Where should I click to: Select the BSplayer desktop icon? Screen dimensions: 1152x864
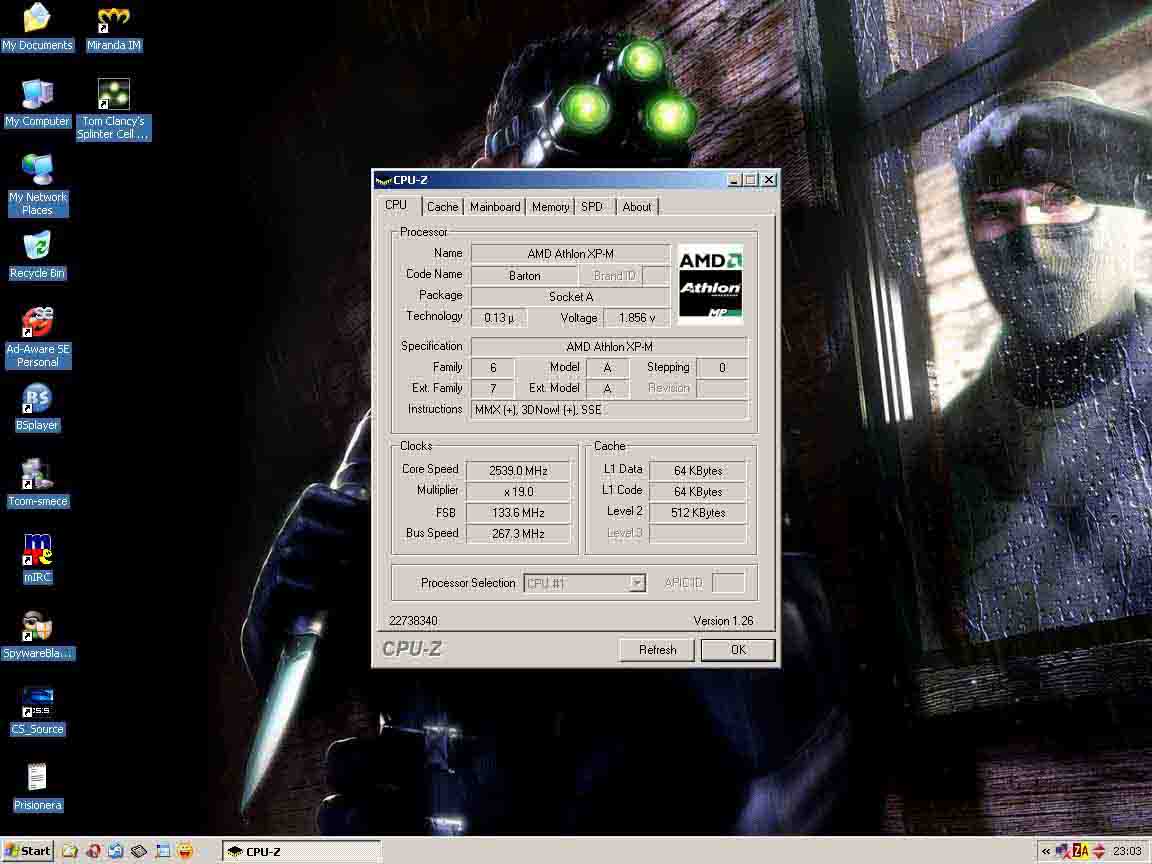coord(37,400)
